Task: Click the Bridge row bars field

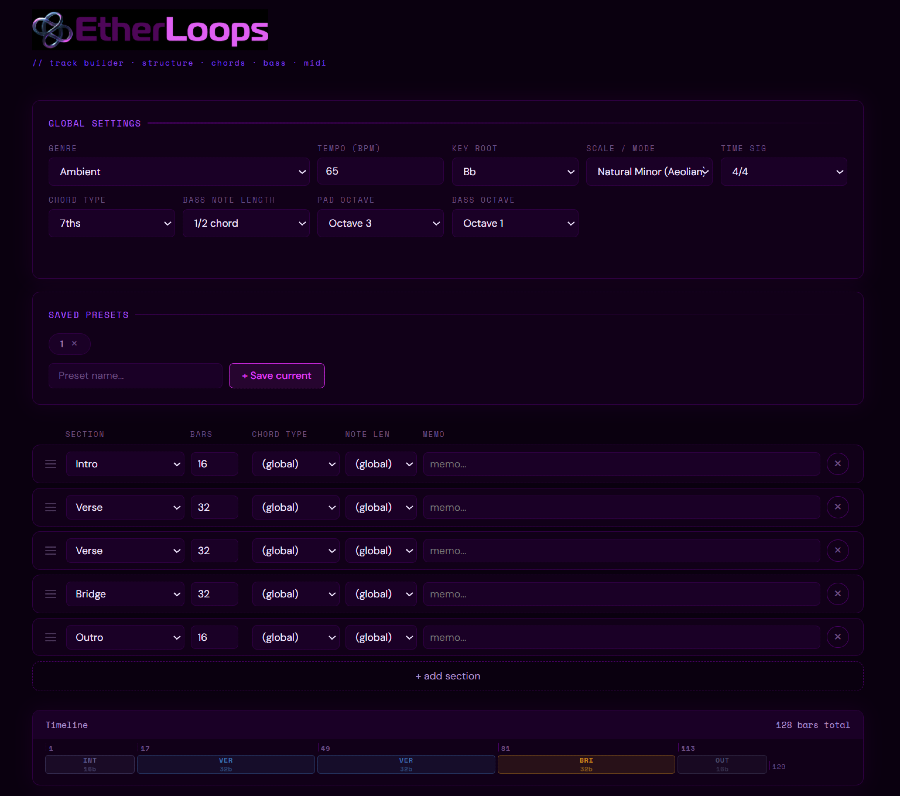Action: coord(214,594)
